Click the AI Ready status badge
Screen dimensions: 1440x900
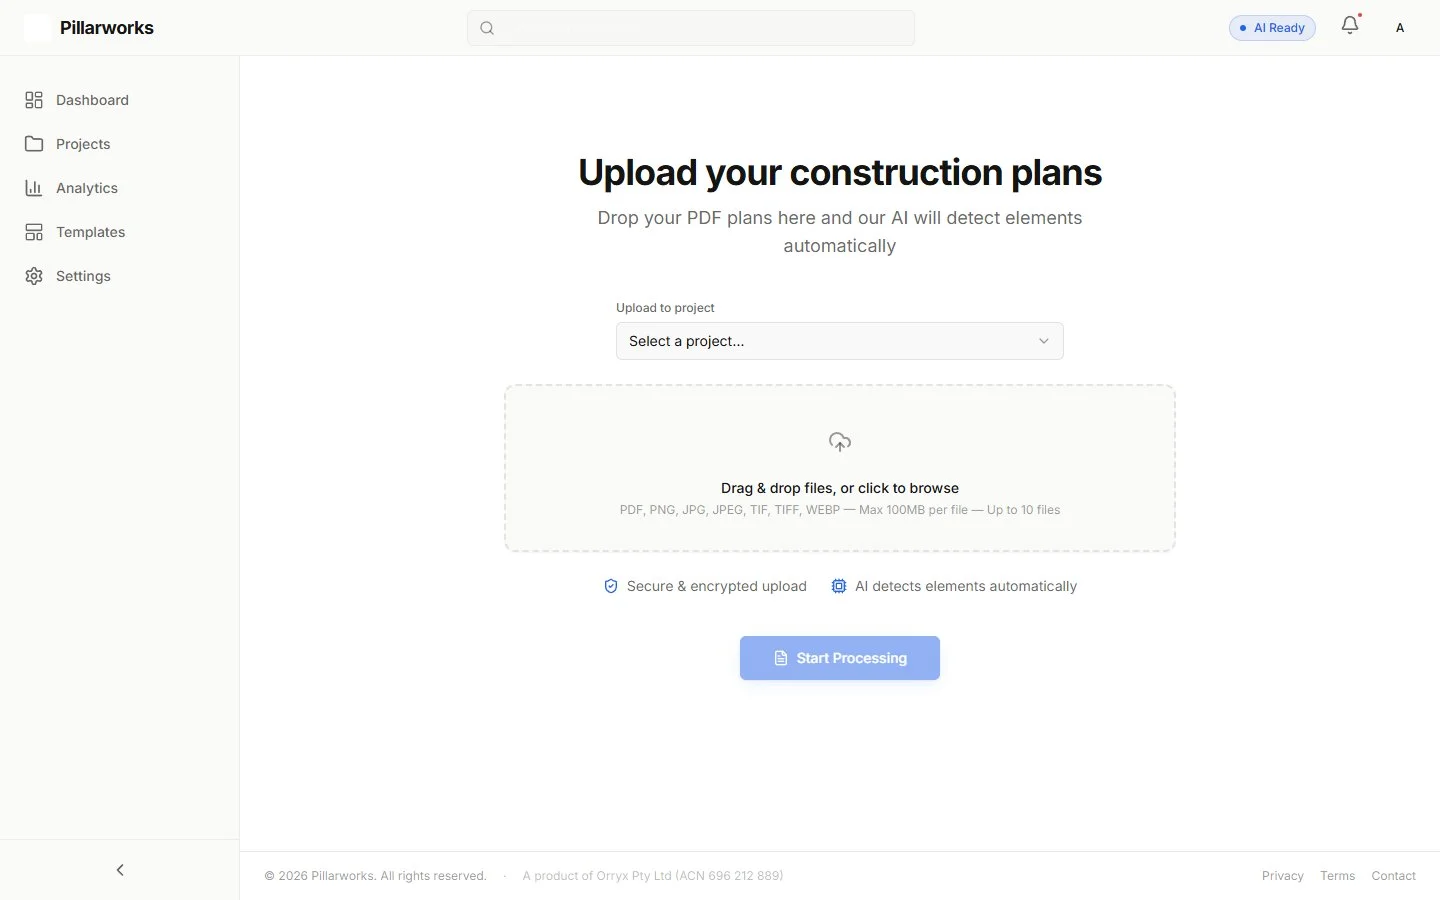pos(1272,28)
